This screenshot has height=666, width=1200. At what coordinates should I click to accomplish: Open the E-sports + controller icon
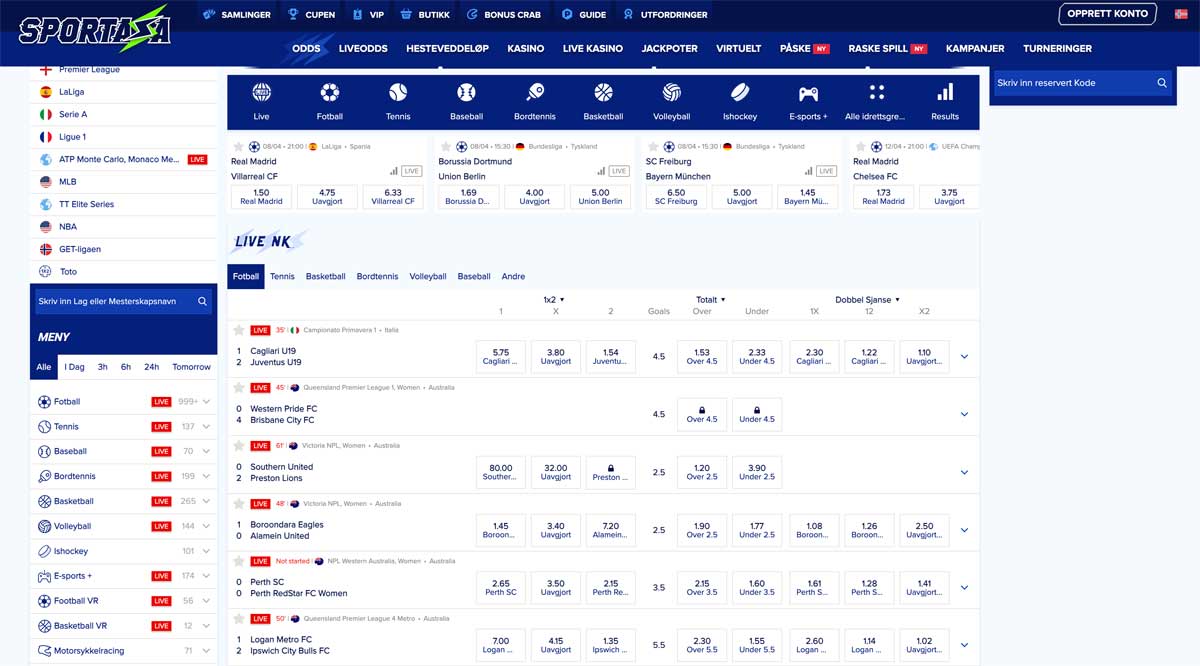(x=808, y=93)
